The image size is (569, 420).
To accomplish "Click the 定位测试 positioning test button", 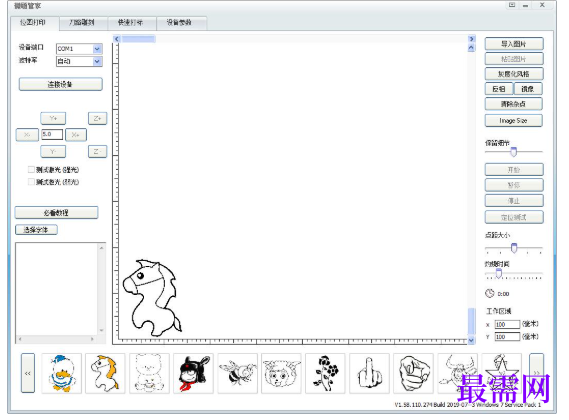I will (x=514, y=217).
